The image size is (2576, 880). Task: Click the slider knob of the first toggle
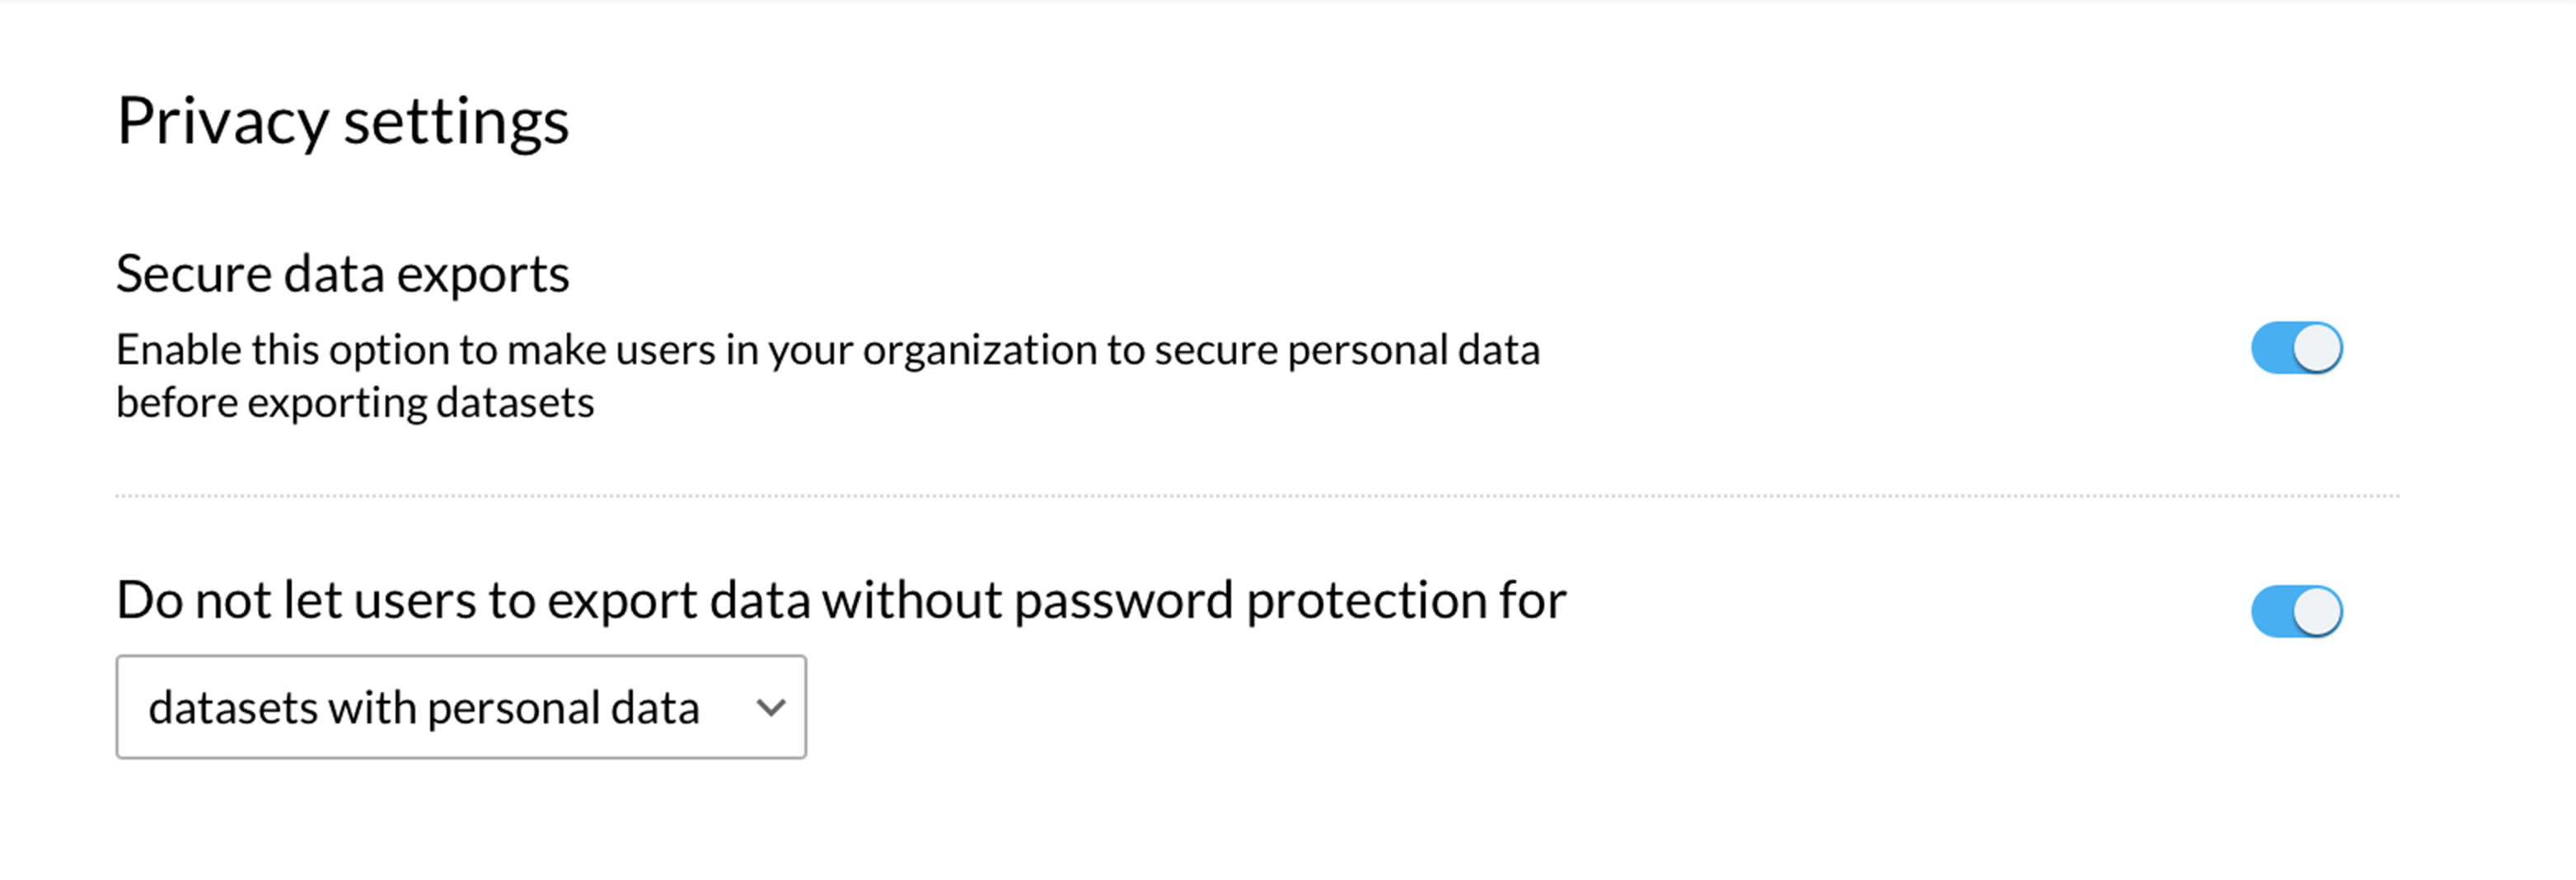tap(2315, 348)
